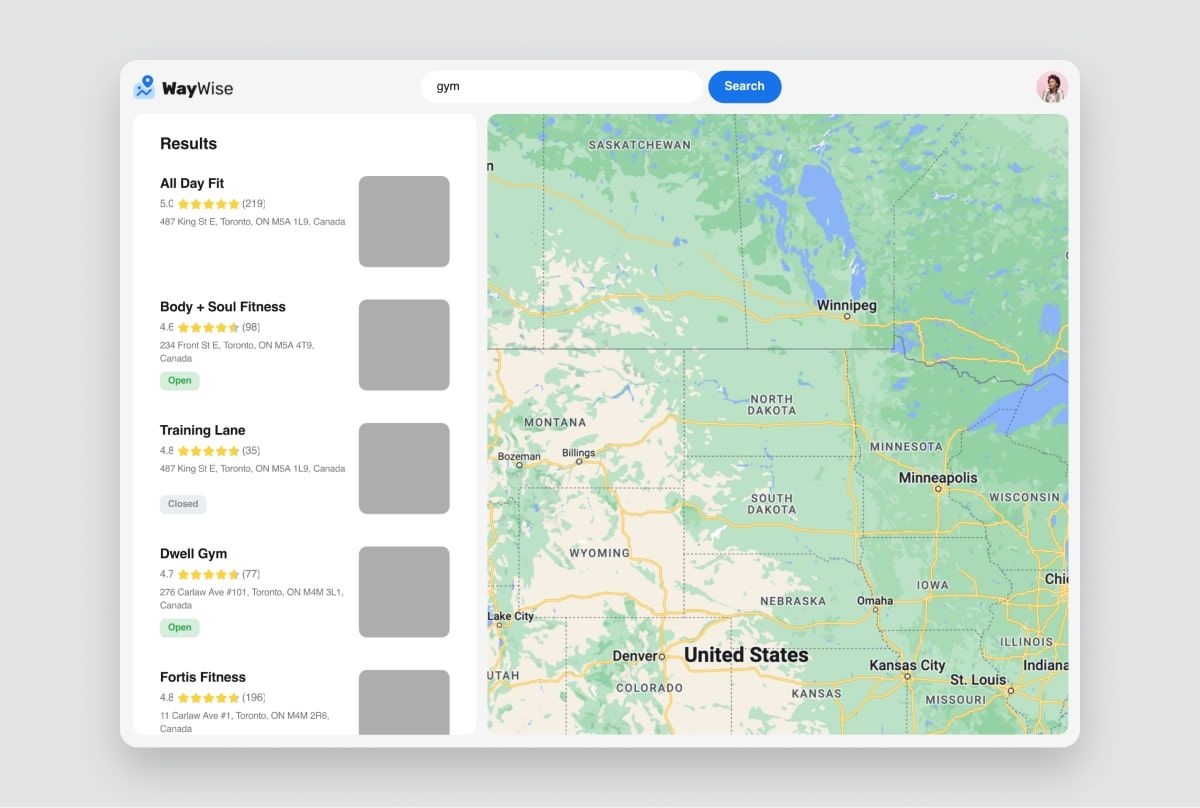Click Minneapolis on the map
1200x808 pixels.
[938, 478]
